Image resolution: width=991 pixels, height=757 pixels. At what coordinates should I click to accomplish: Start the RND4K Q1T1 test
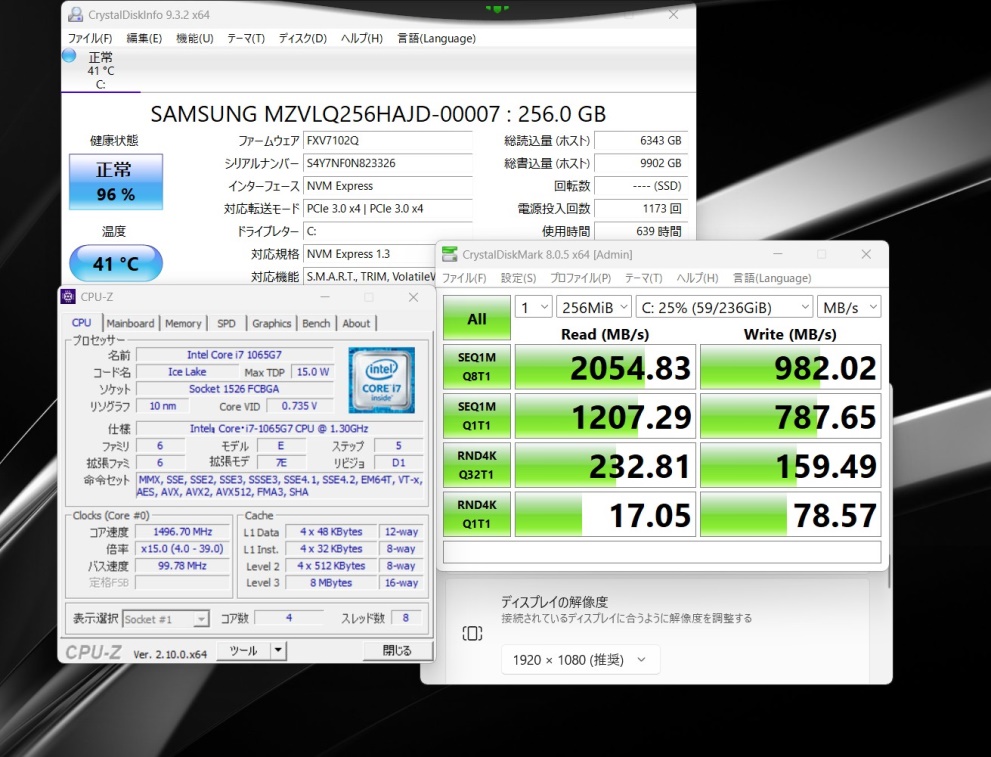(x=477, y=514)
